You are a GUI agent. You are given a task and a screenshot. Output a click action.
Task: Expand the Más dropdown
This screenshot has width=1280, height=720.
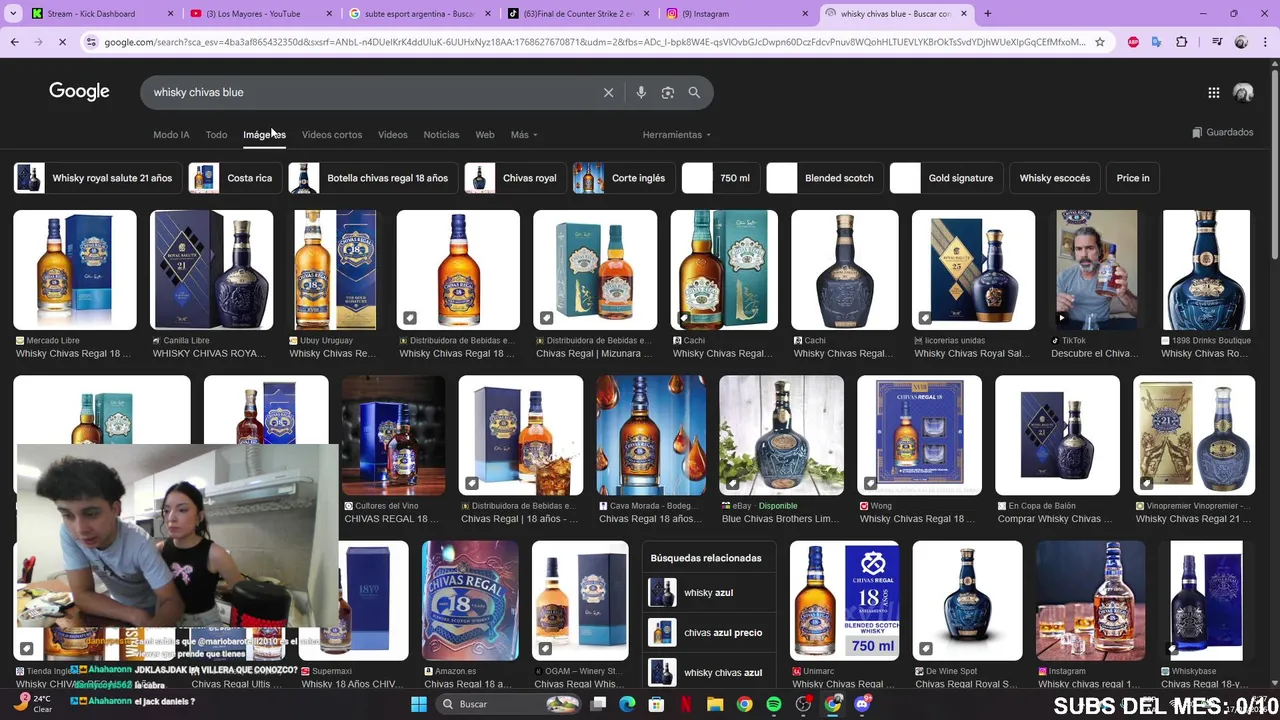(x=524, y=134)
